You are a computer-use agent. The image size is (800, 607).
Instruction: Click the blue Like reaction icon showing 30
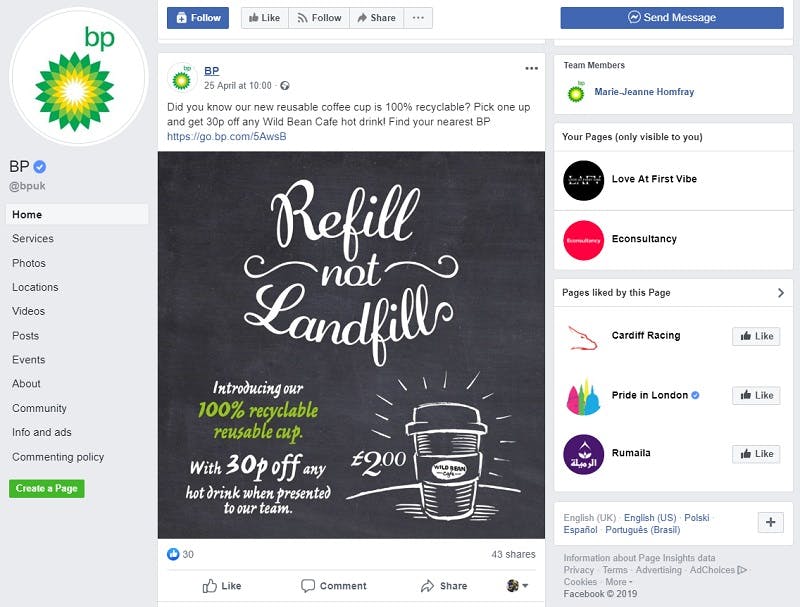pyautogui.click(x=173, y=554)
